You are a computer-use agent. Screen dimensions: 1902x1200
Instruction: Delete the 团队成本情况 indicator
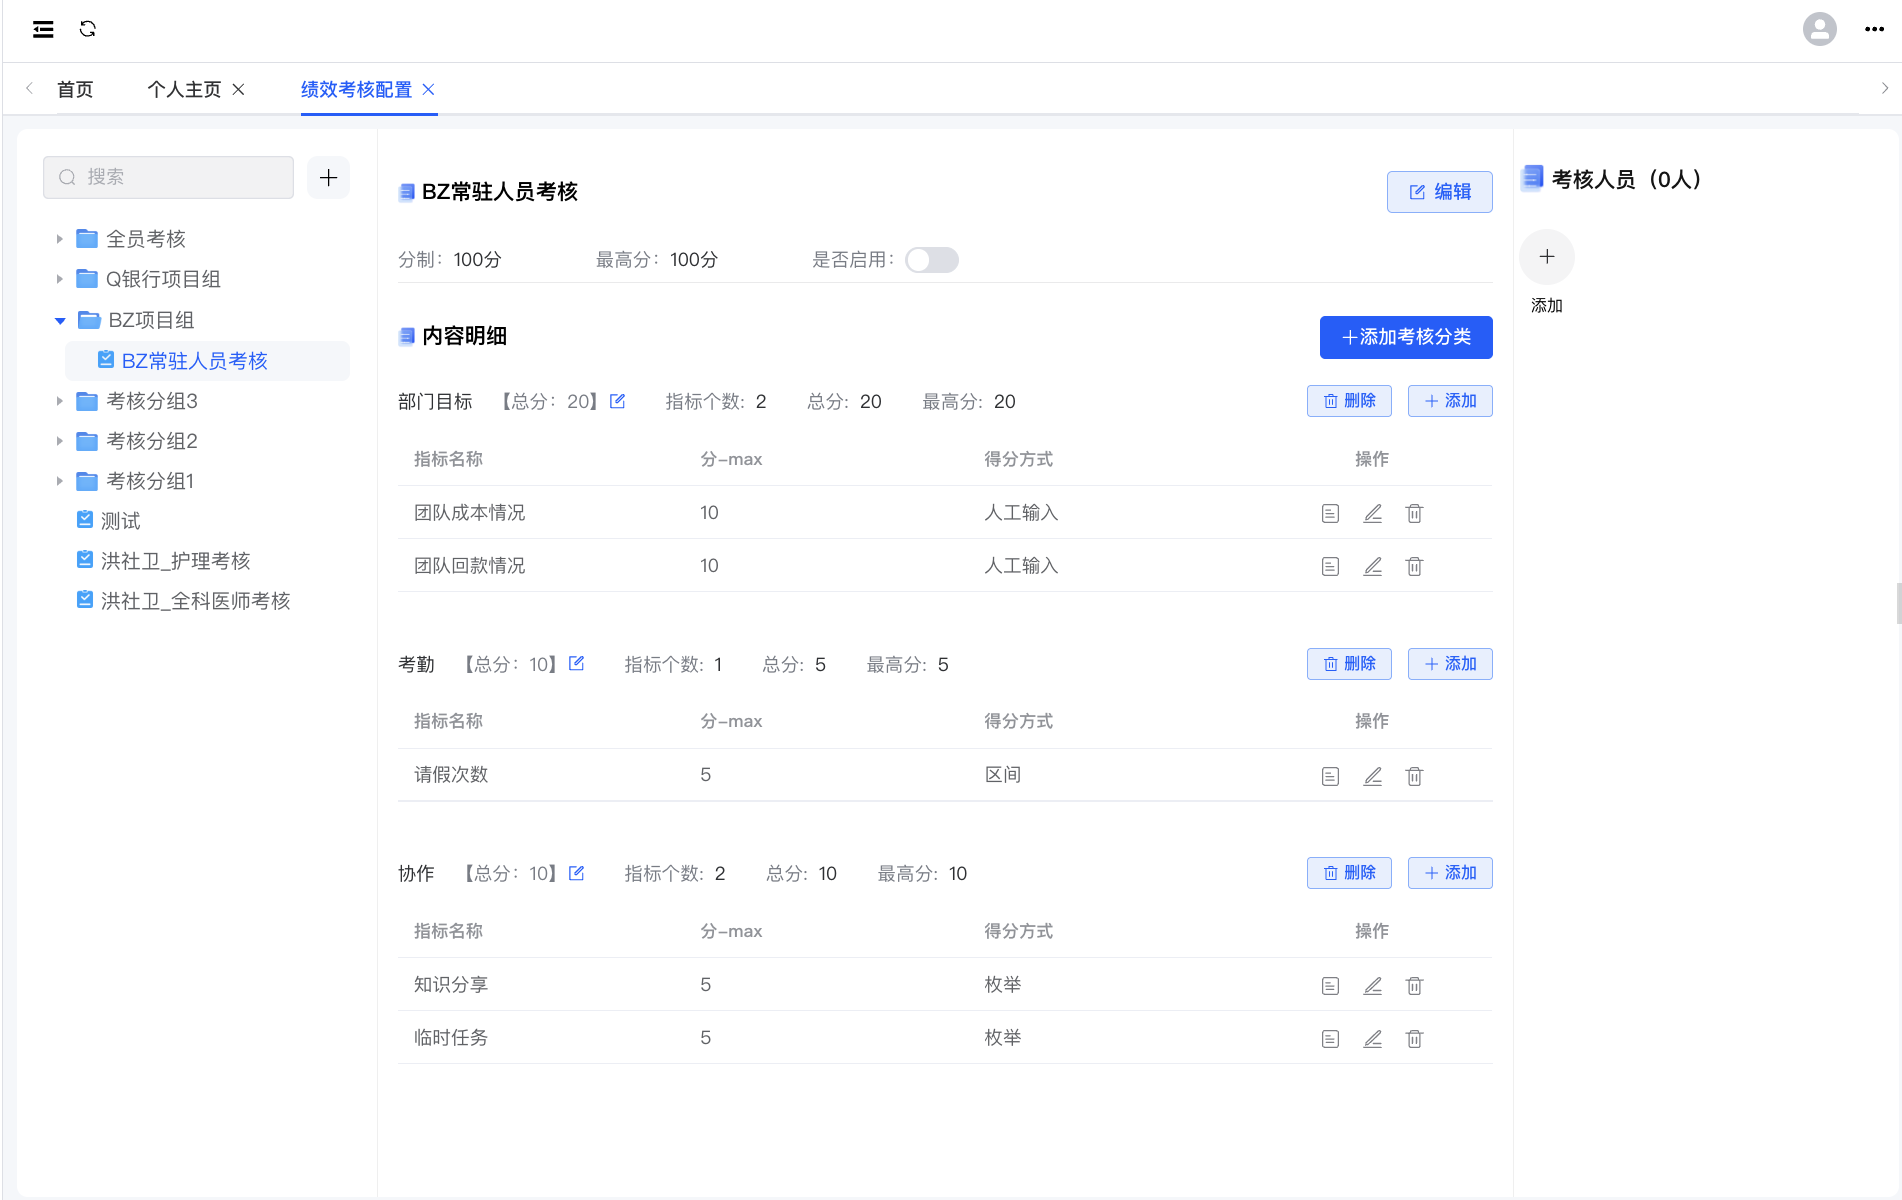1414,513
